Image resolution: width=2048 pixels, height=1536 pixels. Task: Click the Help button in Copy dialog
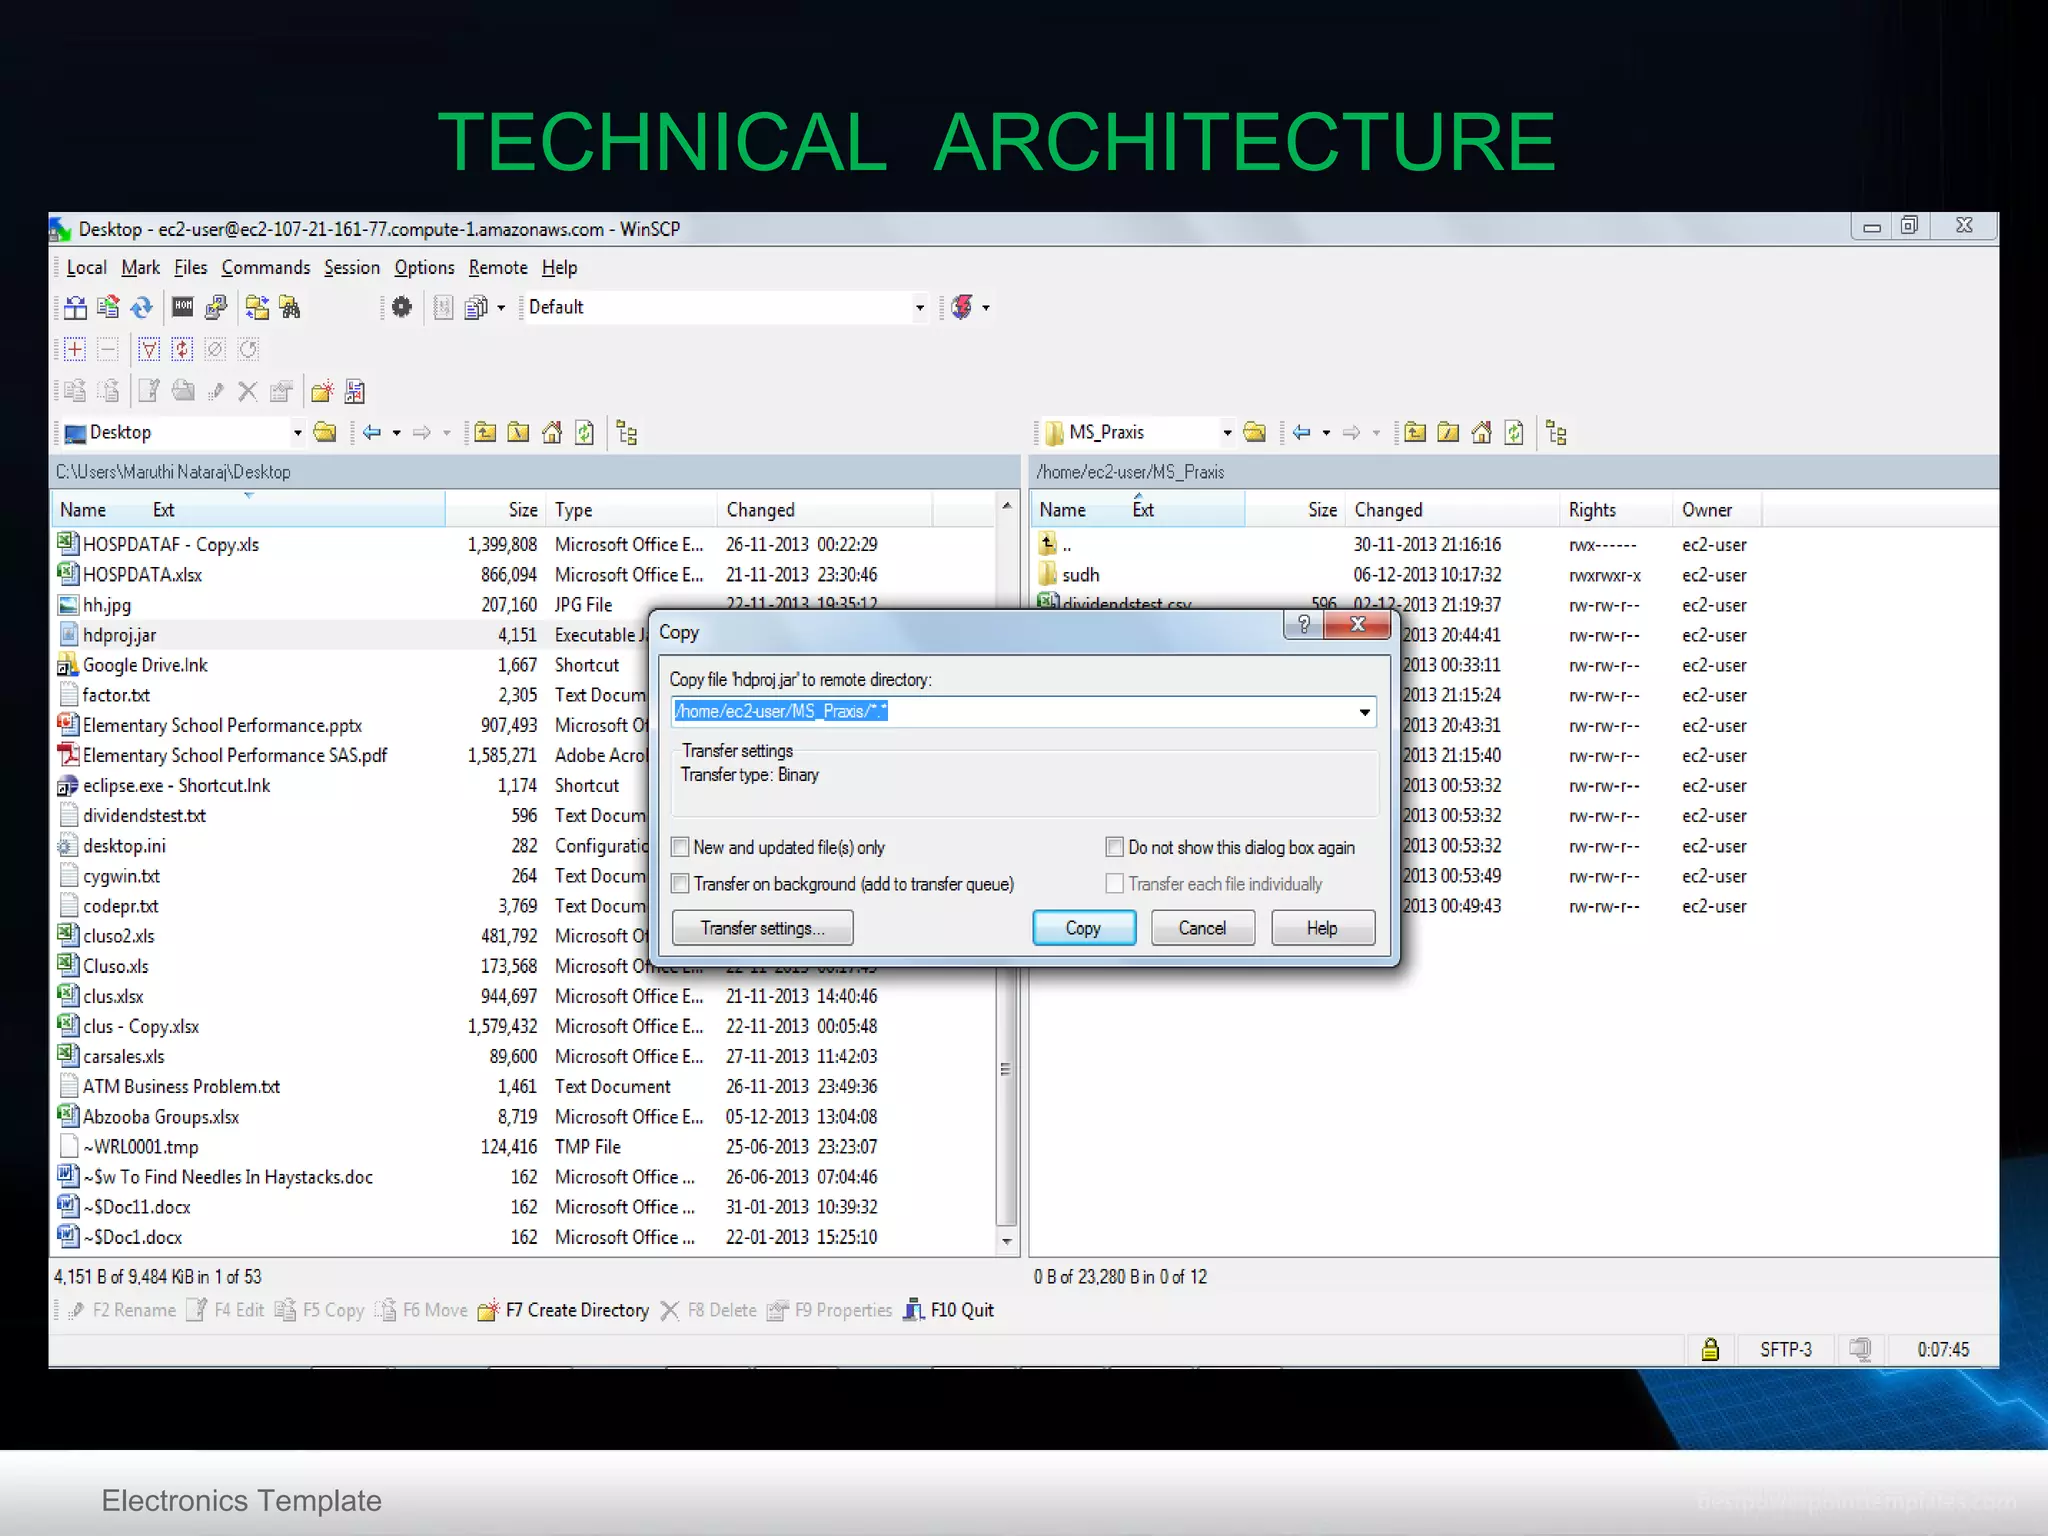(1323, 928)
